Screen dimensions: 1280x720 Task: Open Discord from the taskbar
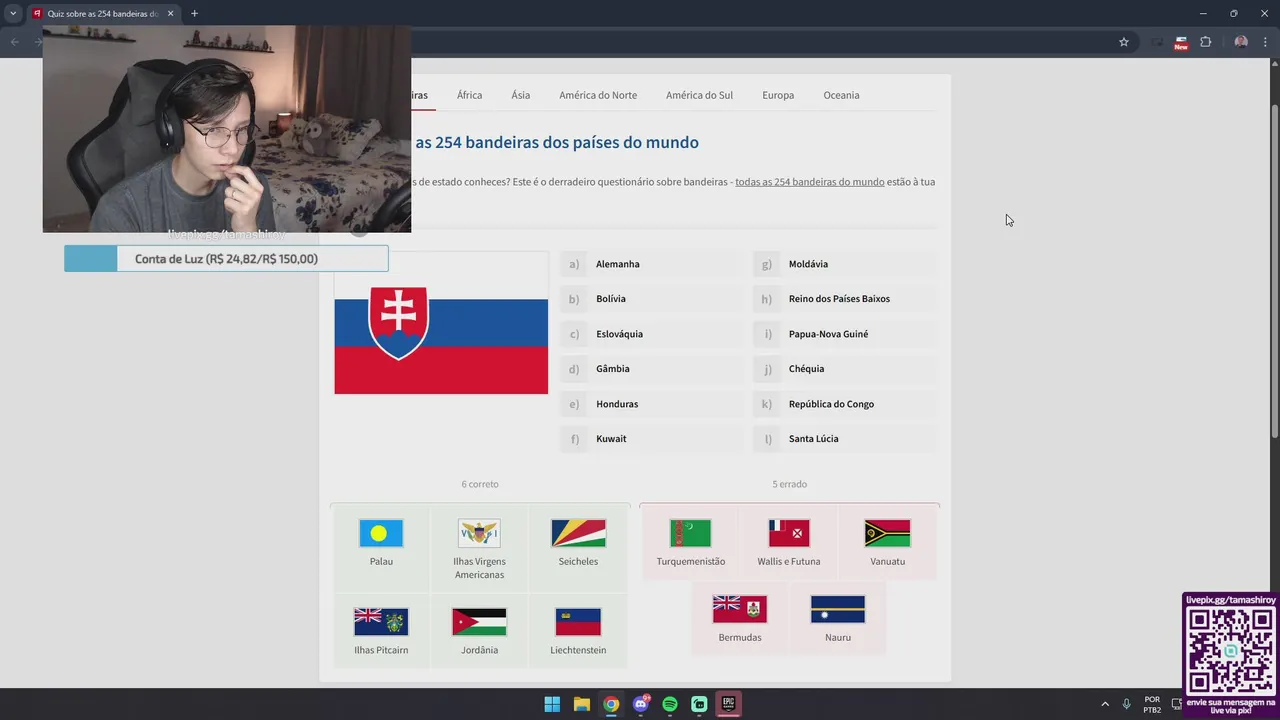(641, 704)
